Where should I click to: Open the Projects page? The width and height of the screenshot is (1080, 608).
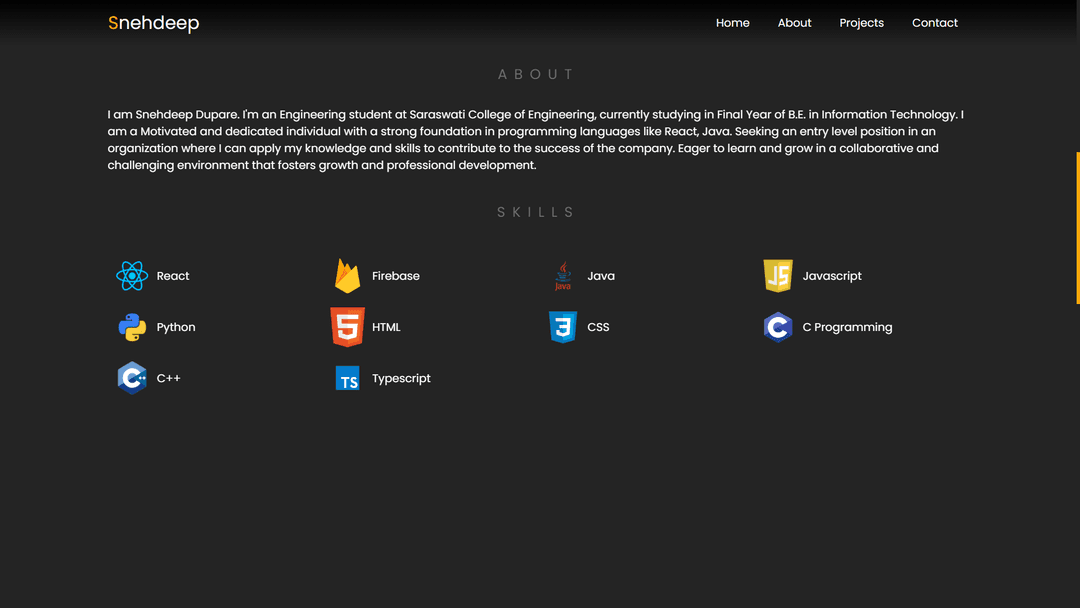pyautogui.click(x=861, y=22)
